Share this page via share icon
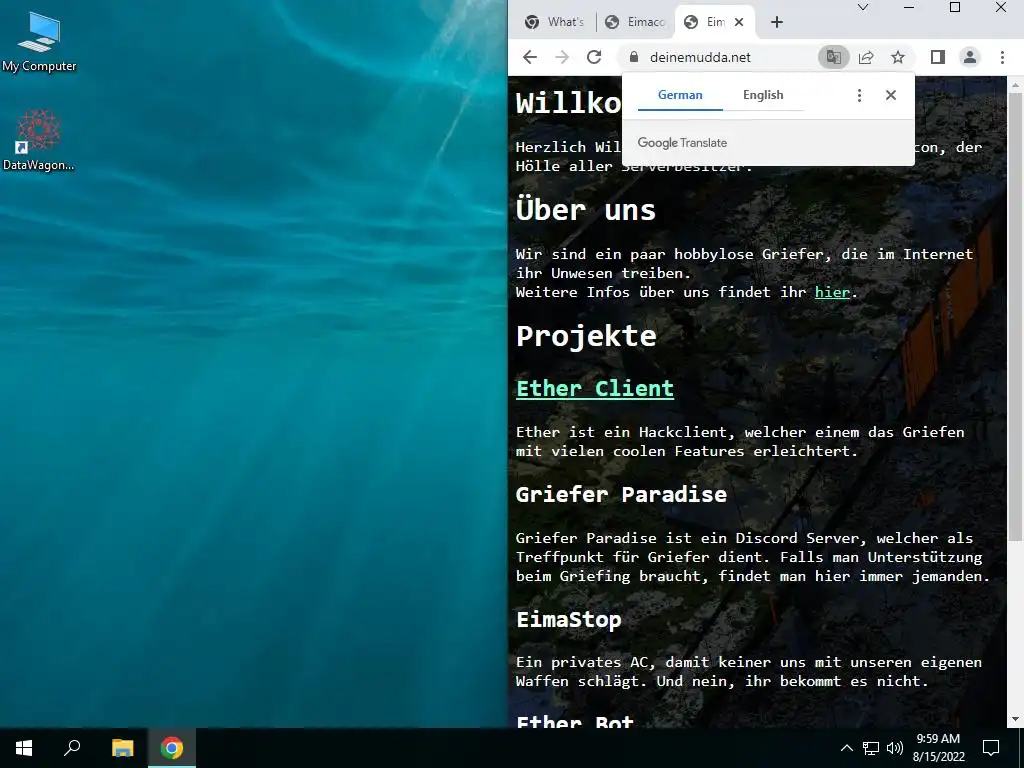This screenshot has width=1024, height=768. tap(866, 57)
